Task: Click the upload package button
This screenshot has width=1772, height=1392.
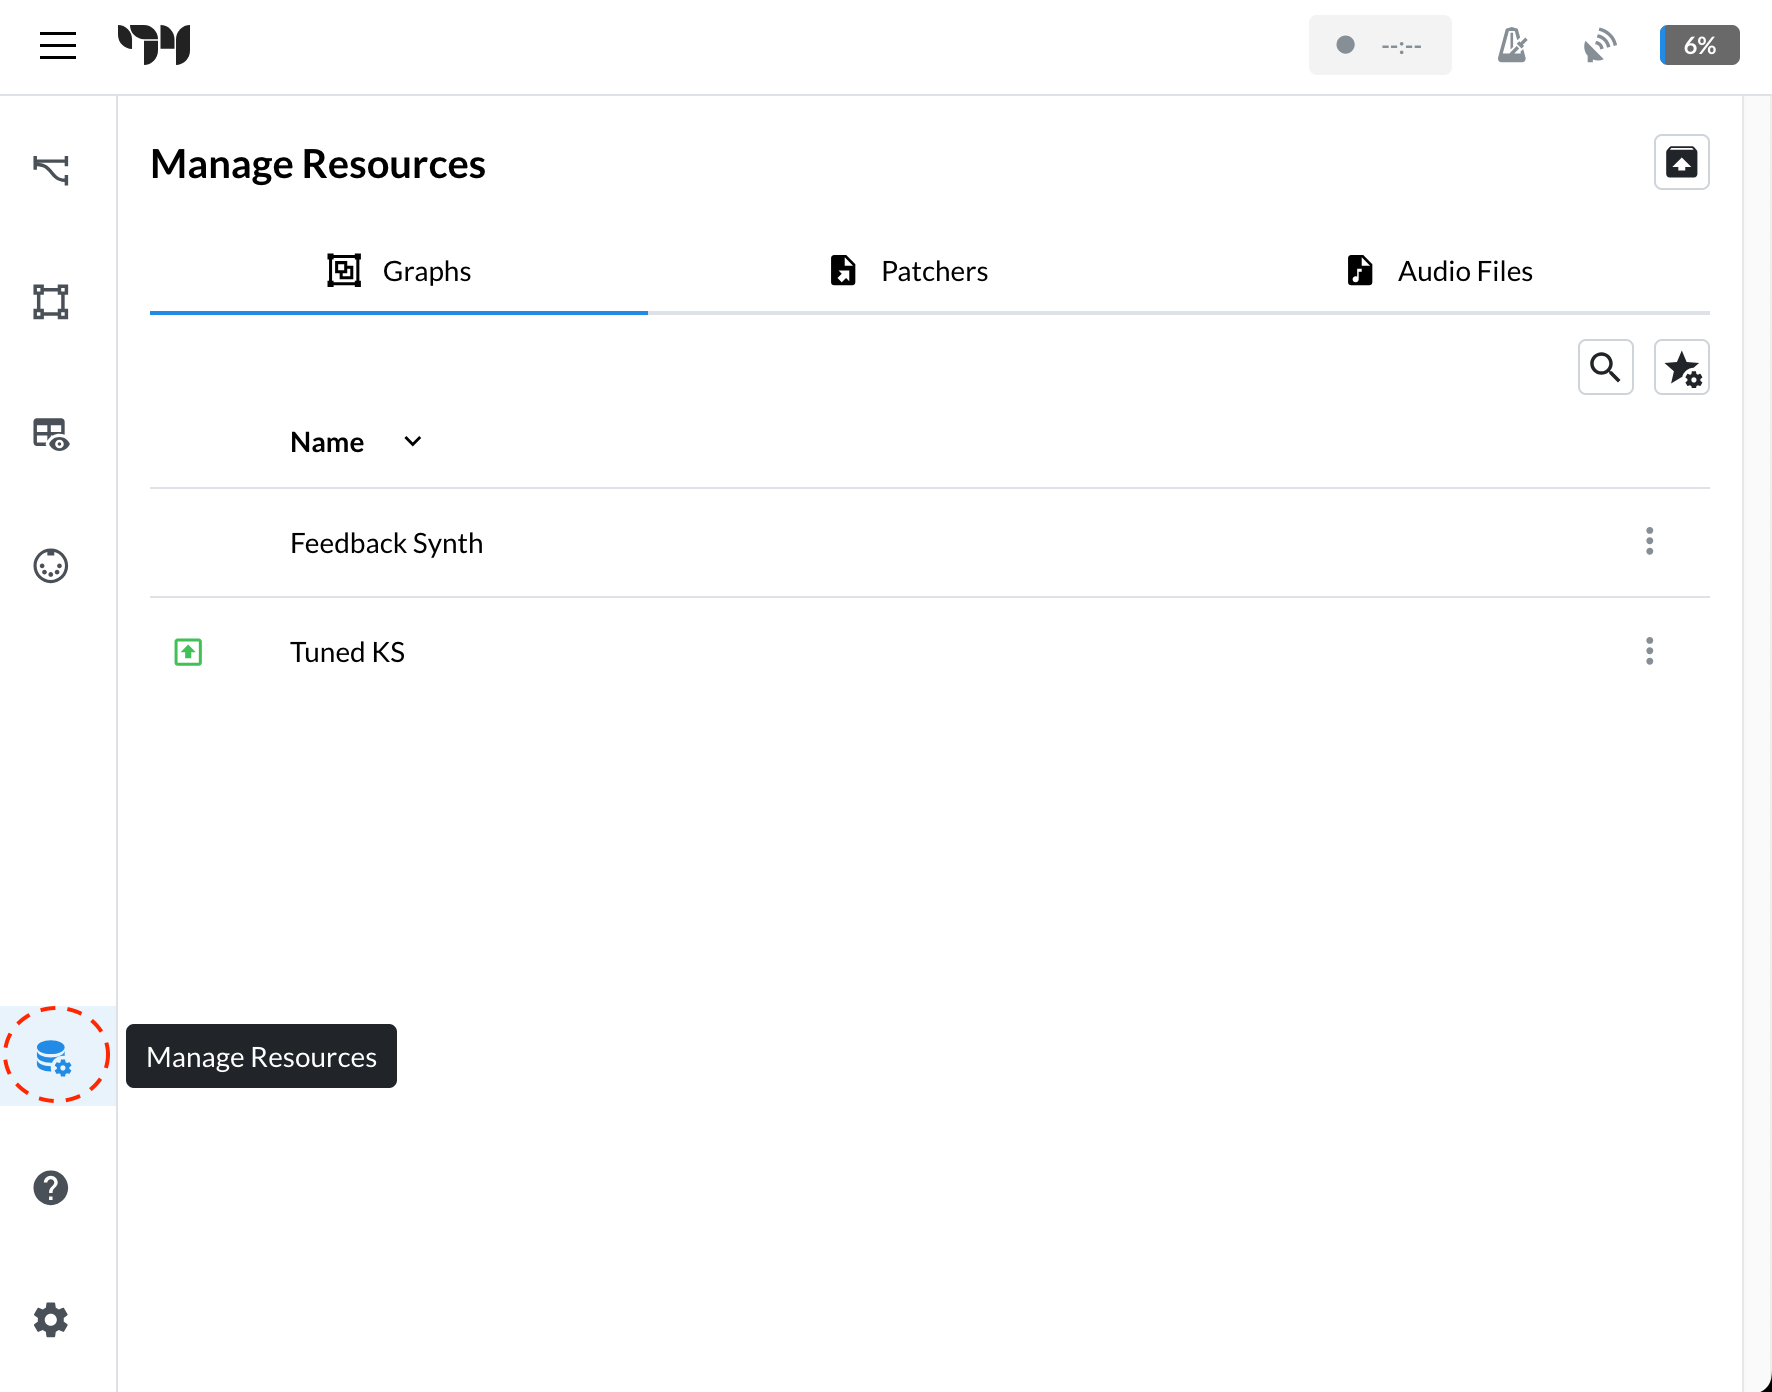Action: click(1682, 162)
